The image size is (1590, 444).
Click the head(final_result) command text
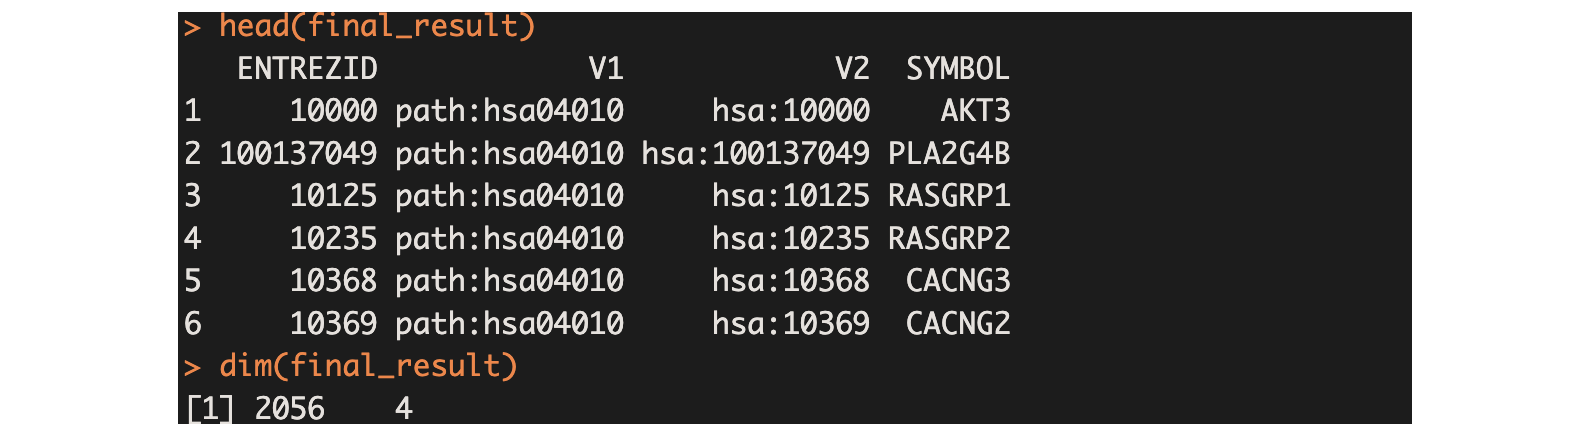377,26
